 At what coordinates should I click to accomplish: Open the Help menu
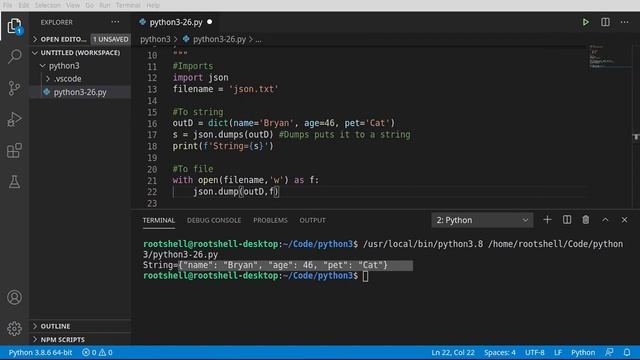pyautogui.click(x=153, y=5)
